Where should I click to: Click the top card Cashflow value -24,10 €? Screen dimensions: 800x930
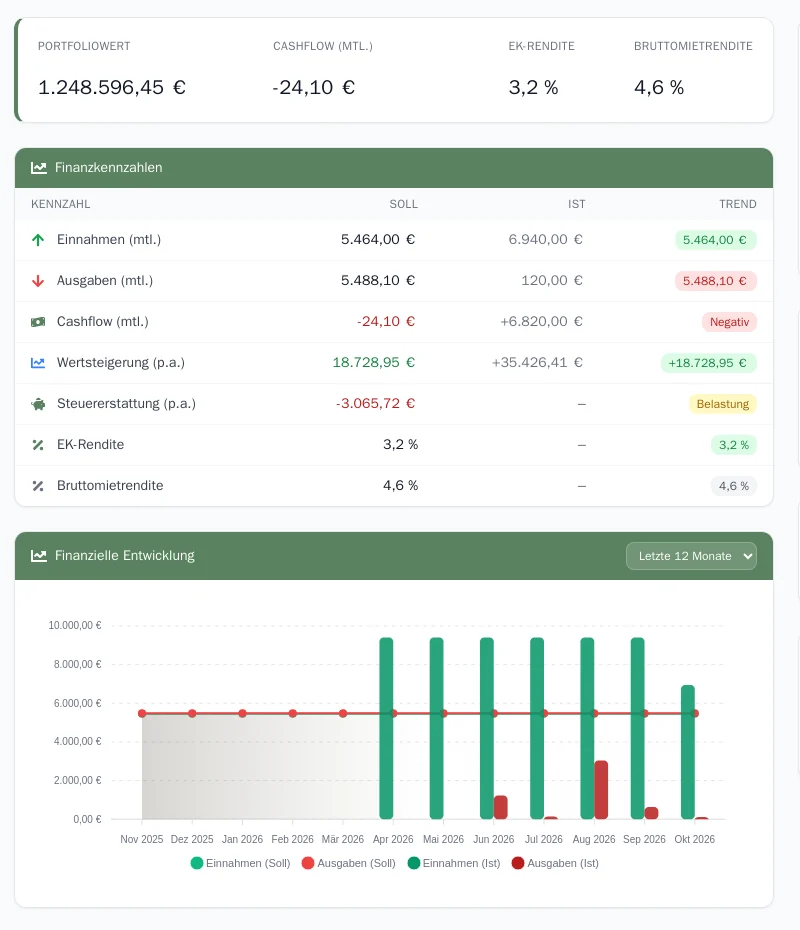pos(314,88)
